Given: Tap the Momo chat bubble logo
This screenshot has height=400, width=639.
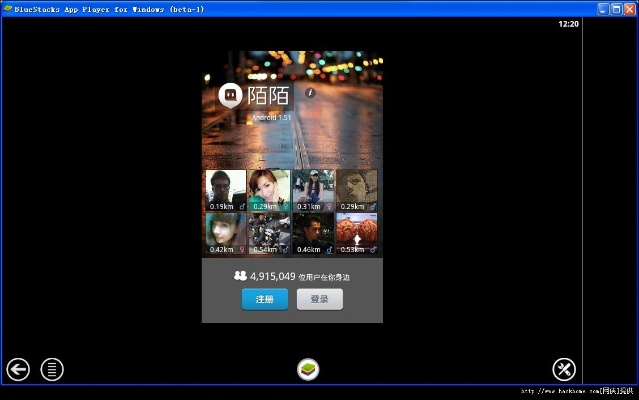Looking at the screenshot, I should click(231, 96).
